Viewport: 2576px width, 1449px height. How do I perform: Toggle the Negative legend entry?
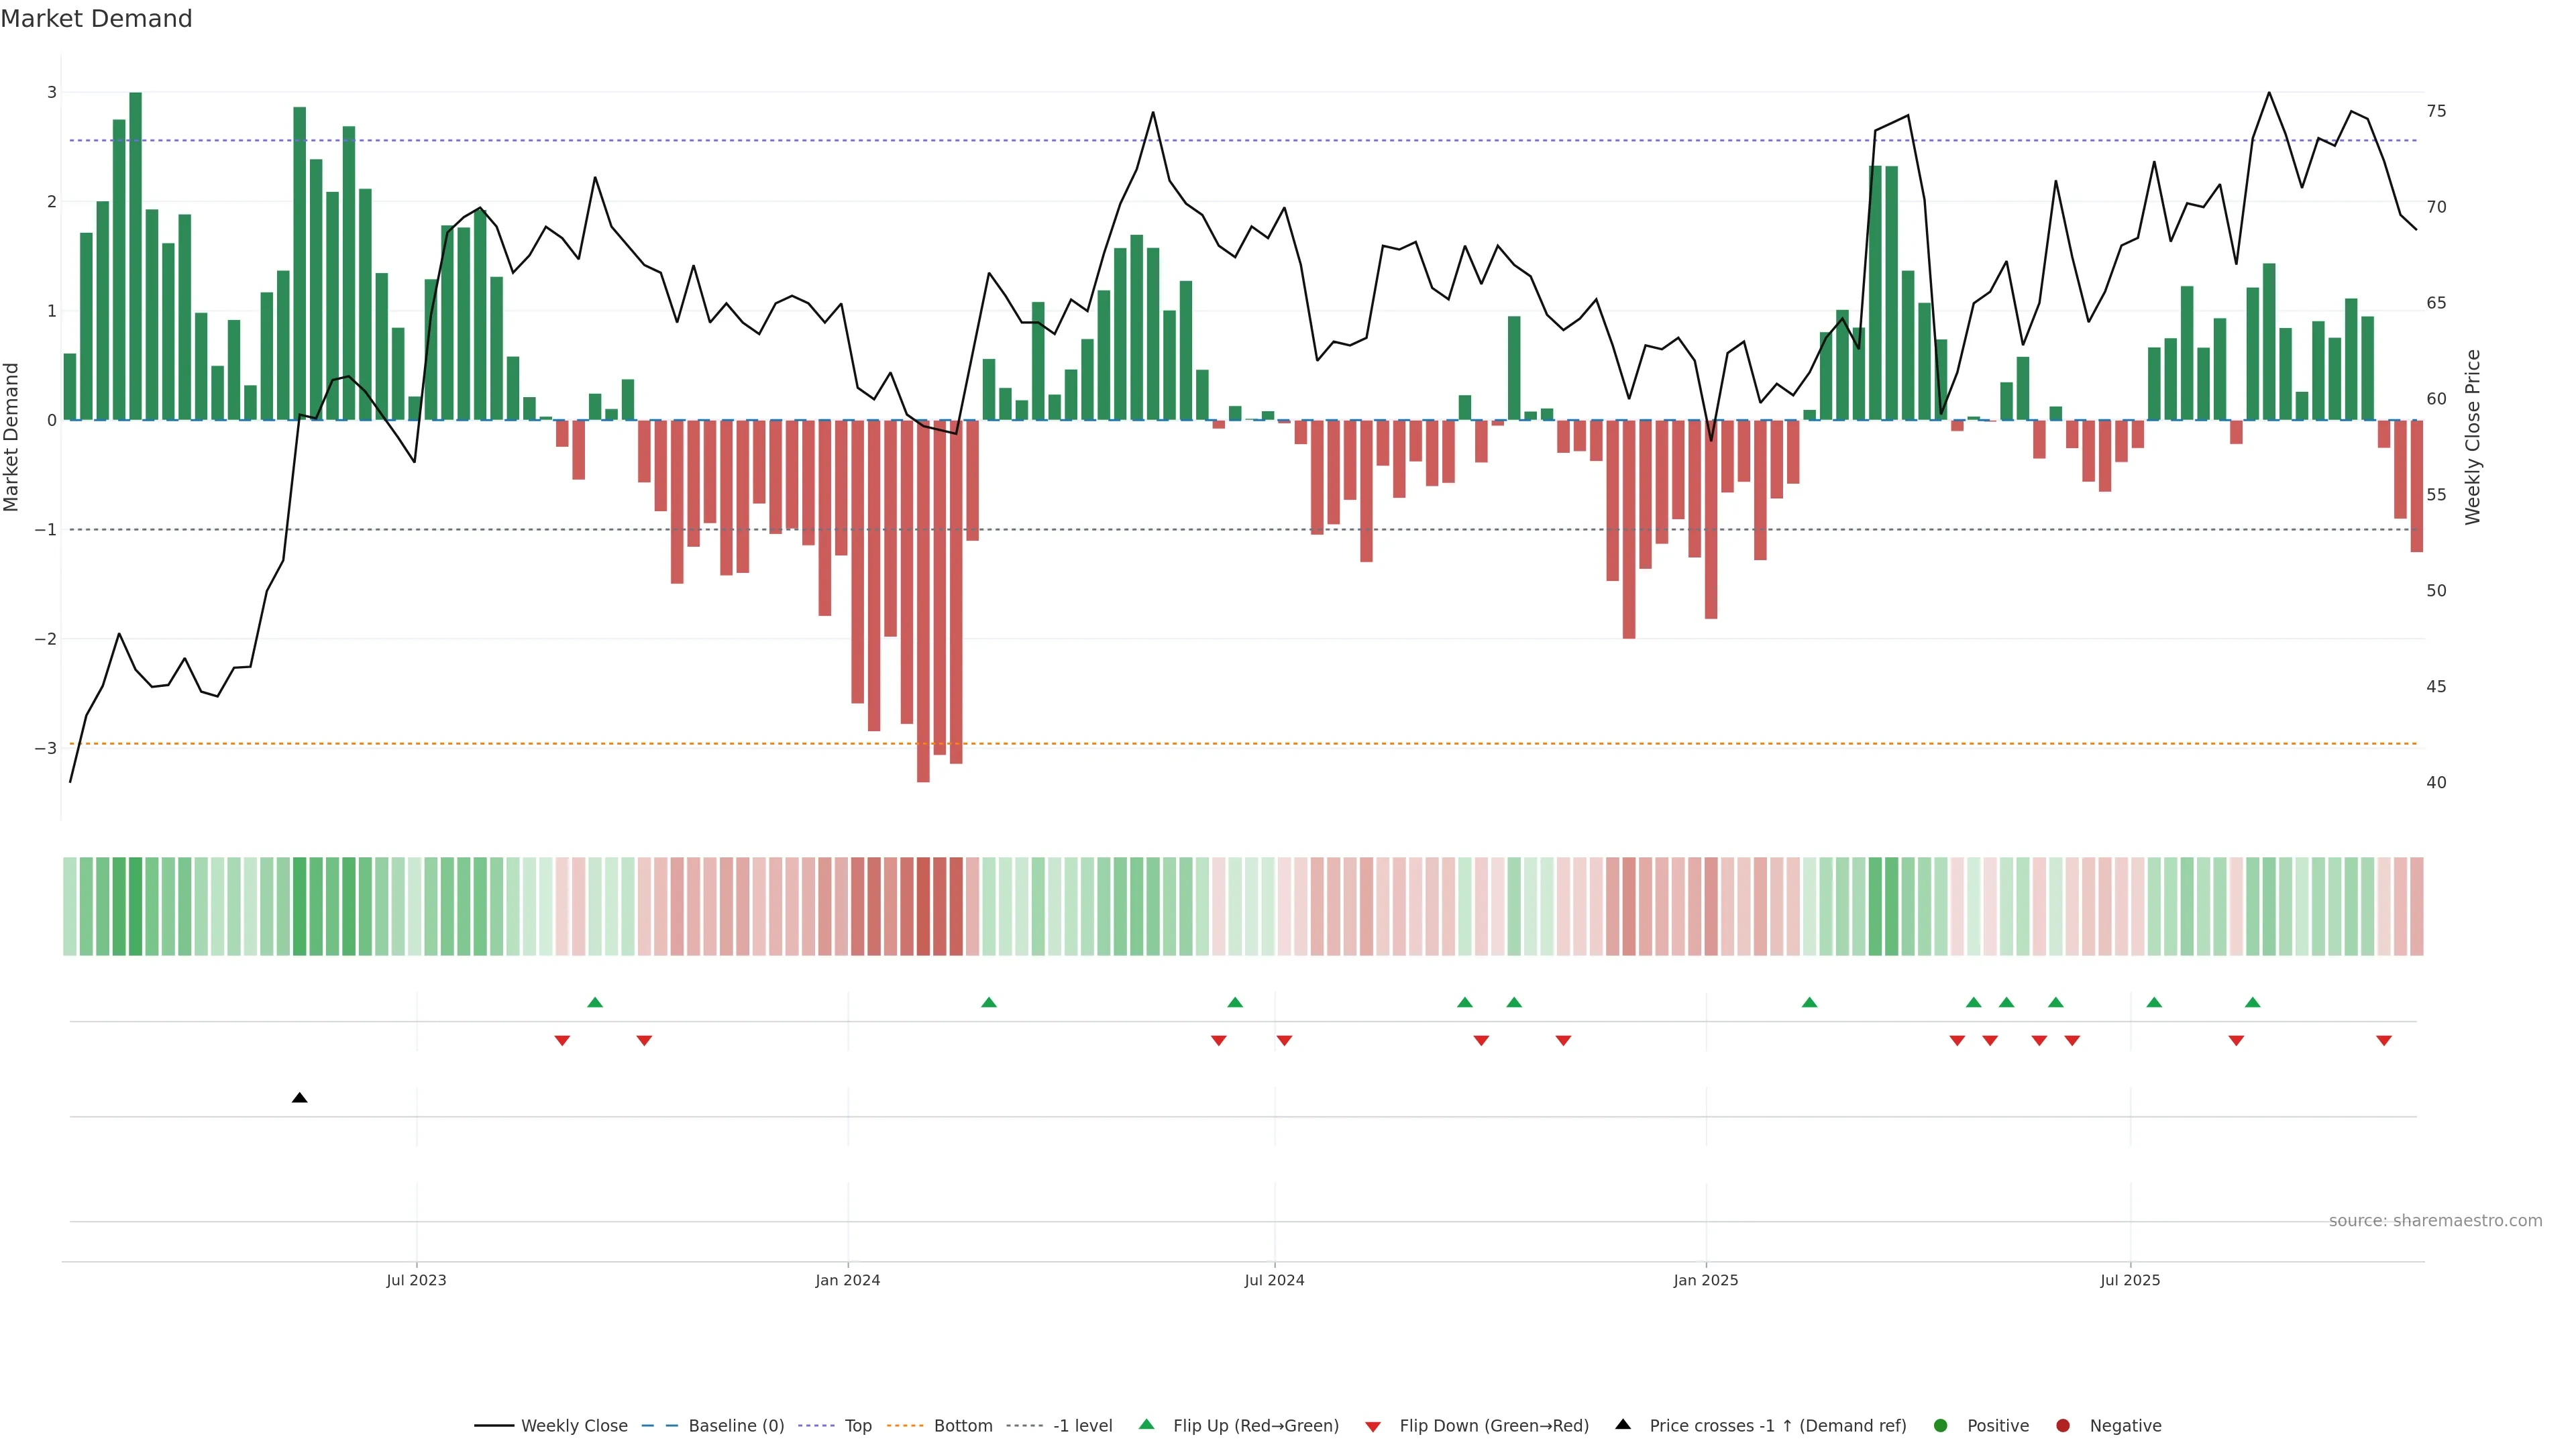pyautogui.click(x=2125, y=1426)
